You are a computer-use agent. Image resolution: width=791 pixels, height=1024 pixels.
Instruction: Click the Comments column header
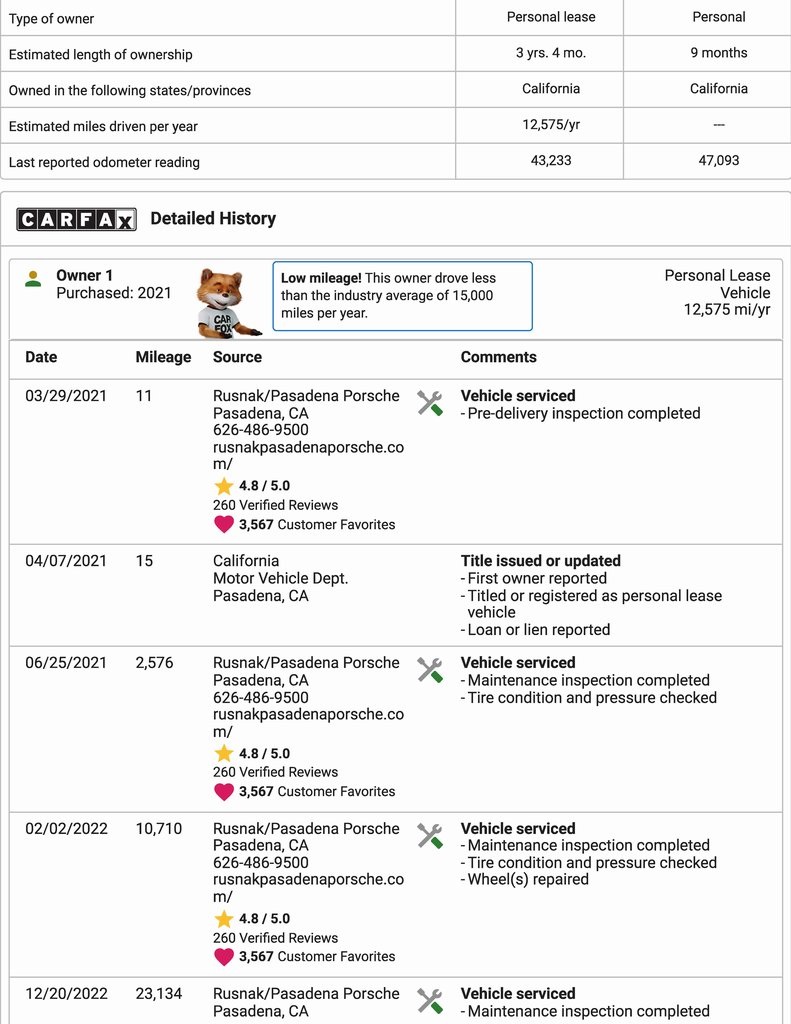point(498,357)
